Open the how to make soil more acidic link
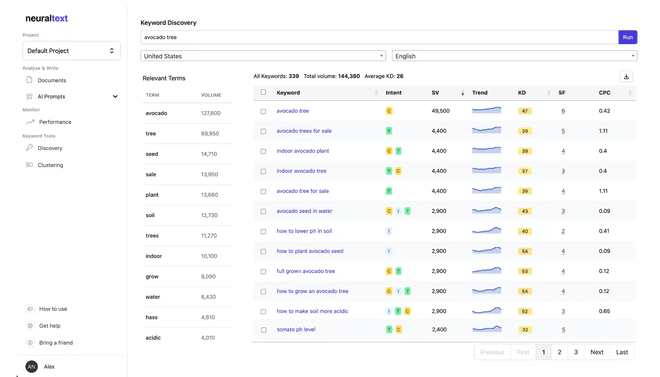This screenshot has width=660, height=377. tap(312, 311)
